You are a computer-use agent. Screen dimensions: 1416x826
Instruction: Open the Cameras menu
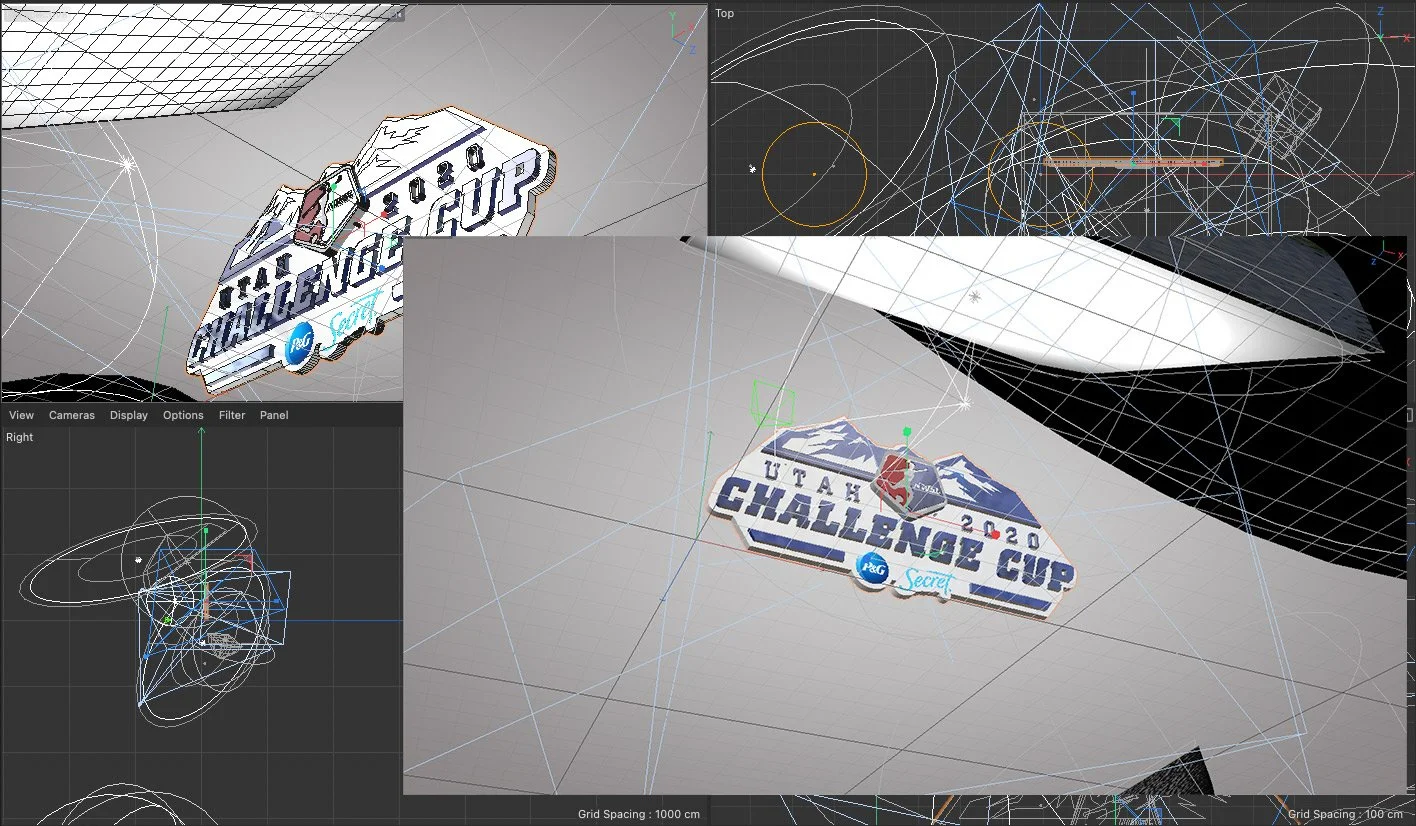(72, 415)
